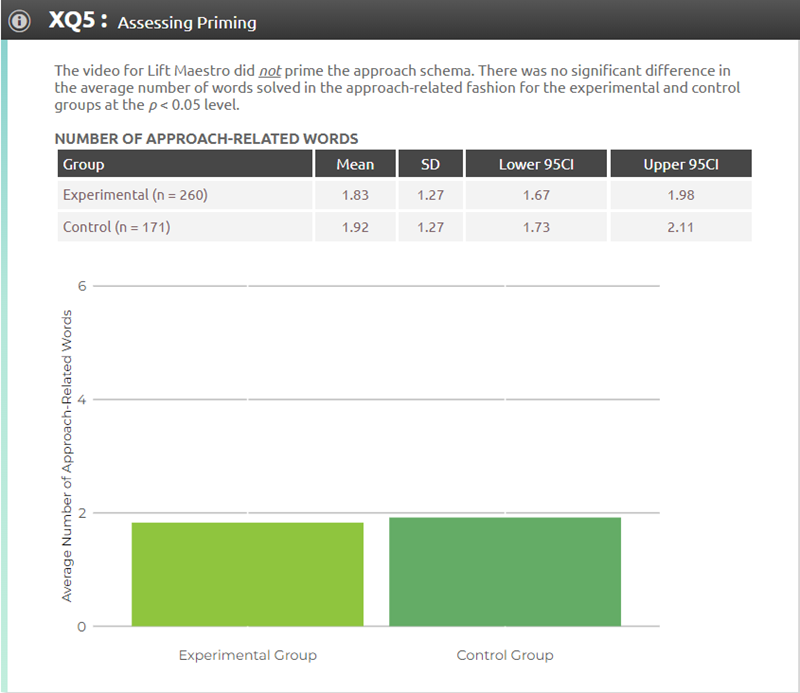Viewport: 800px width, 693px height.
Task: Click the Experimental Group x-axis label
Action: click(247, 655)
